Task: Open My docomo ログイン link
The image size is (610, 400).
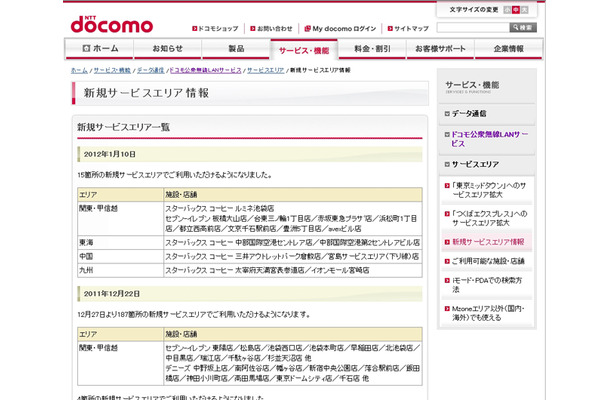Action: 344,28
